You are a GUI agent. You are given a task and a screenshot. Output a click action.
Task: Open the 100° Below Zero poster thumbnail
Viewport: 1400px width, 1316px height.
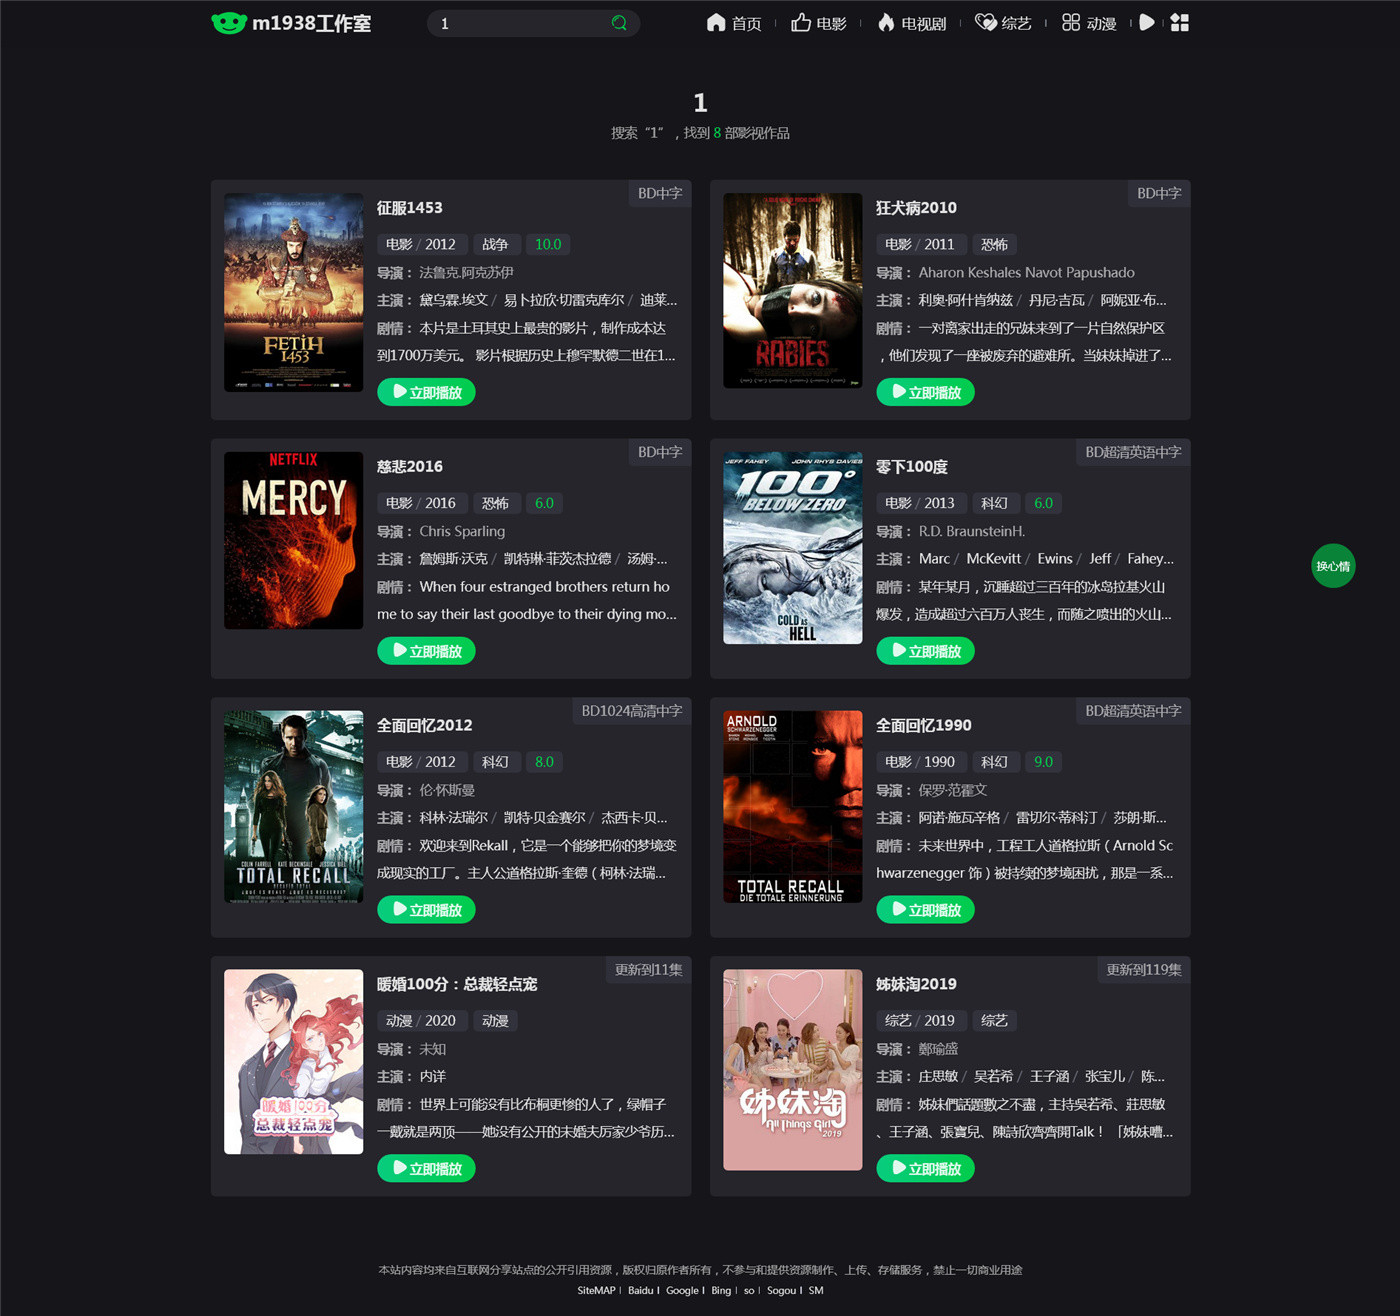point(793,548)
